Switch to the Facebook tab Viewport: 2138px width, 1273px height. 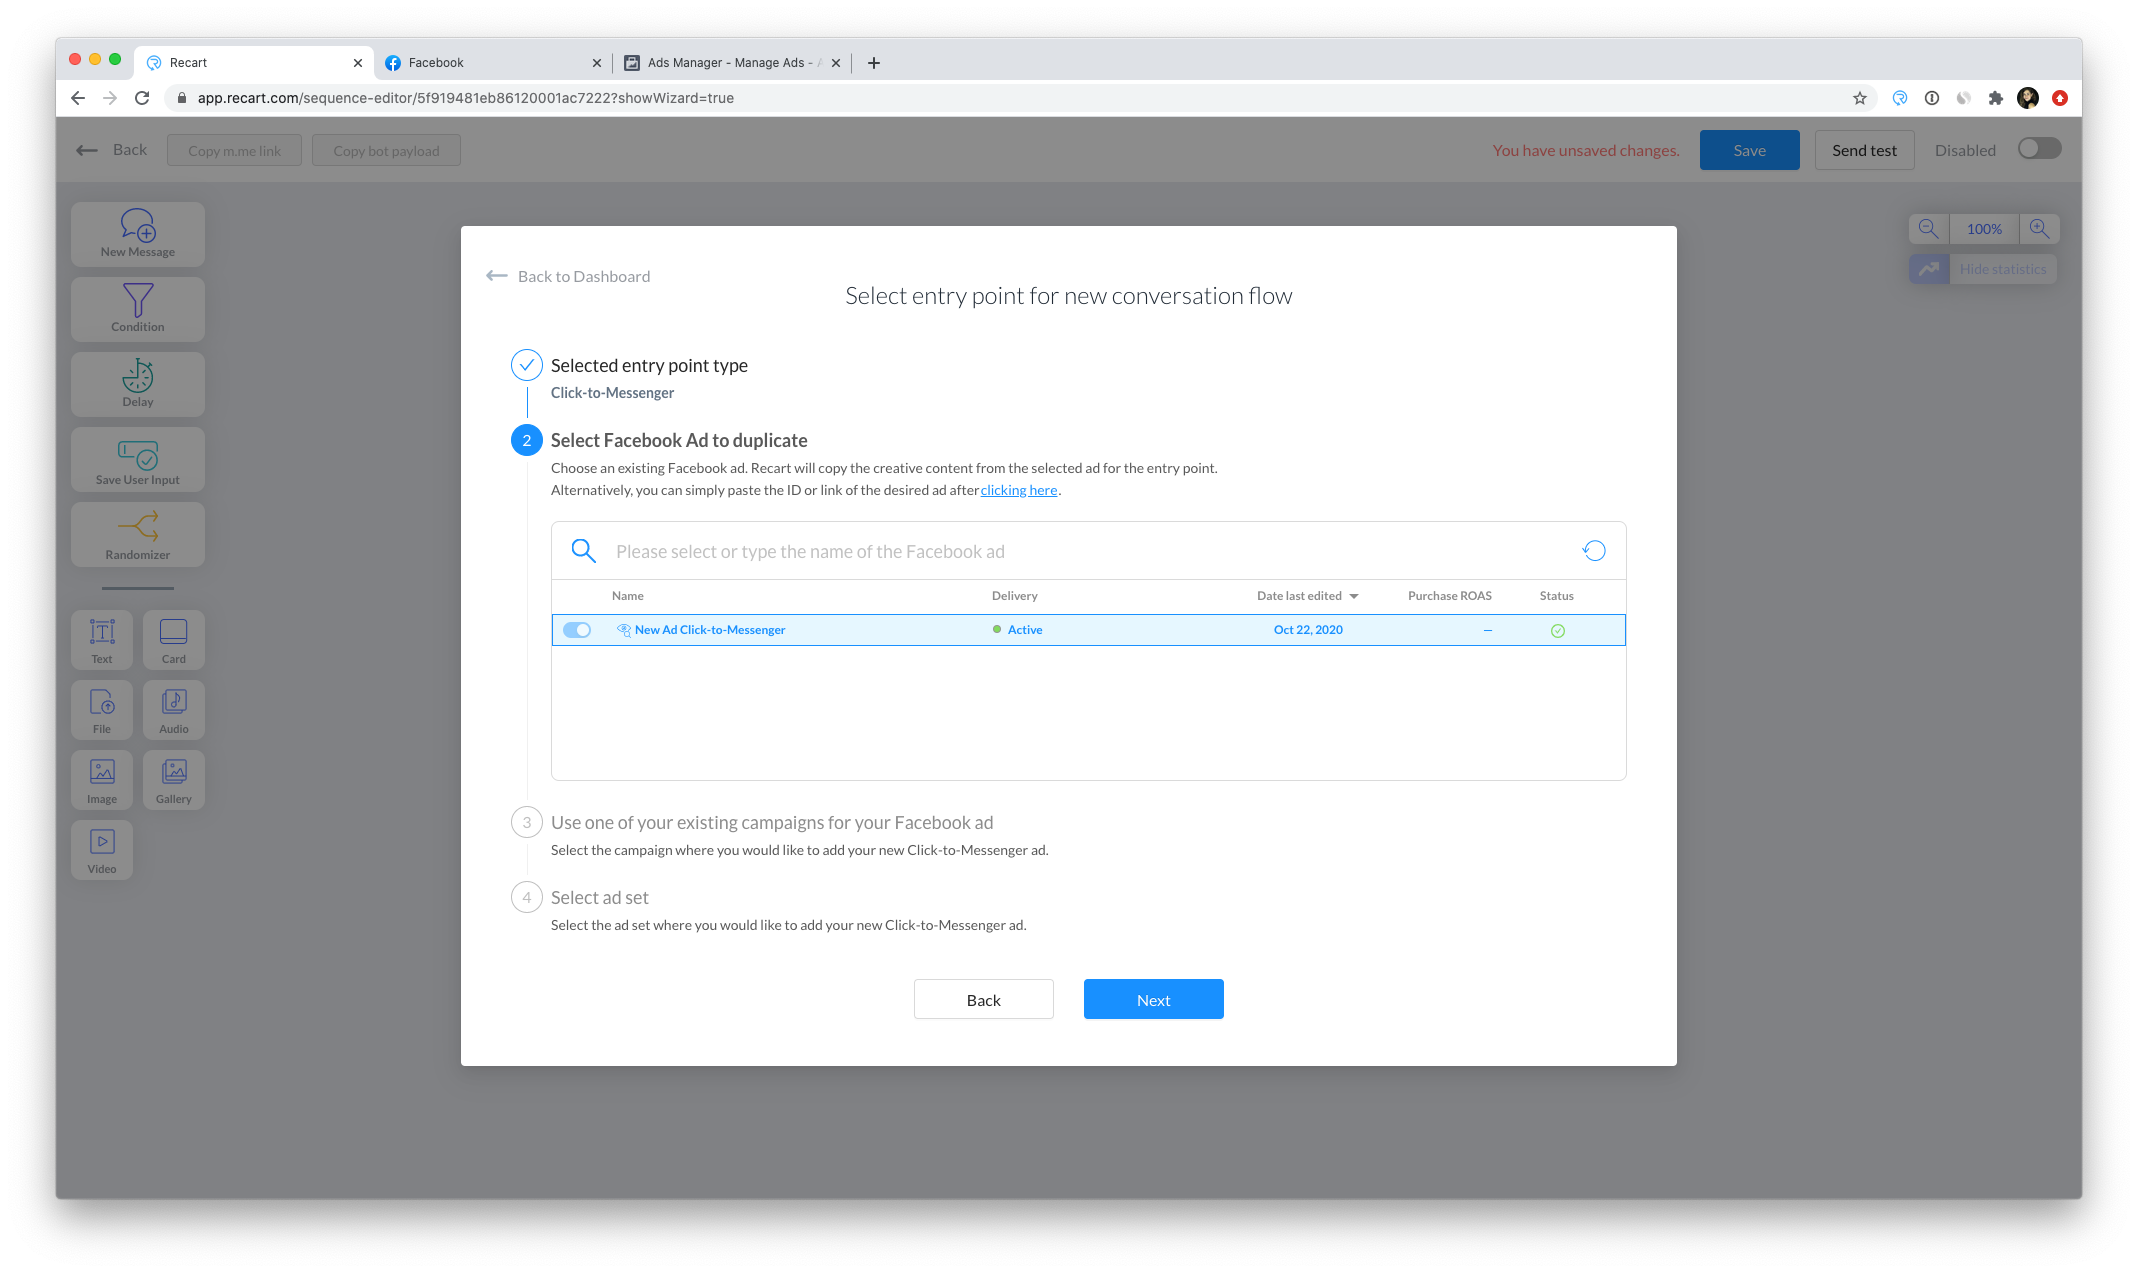(494, 63)
